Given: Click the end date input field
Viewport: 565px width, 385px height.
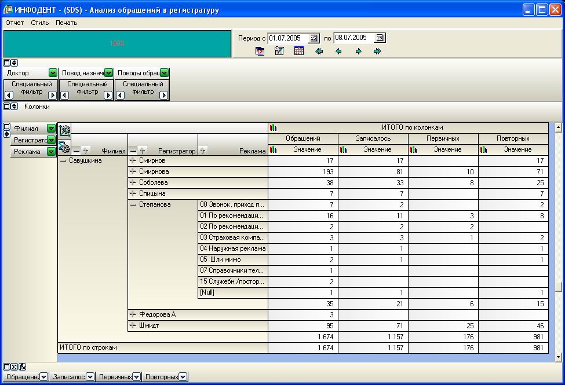Looking at the screenshot, I should pos(354,37).
